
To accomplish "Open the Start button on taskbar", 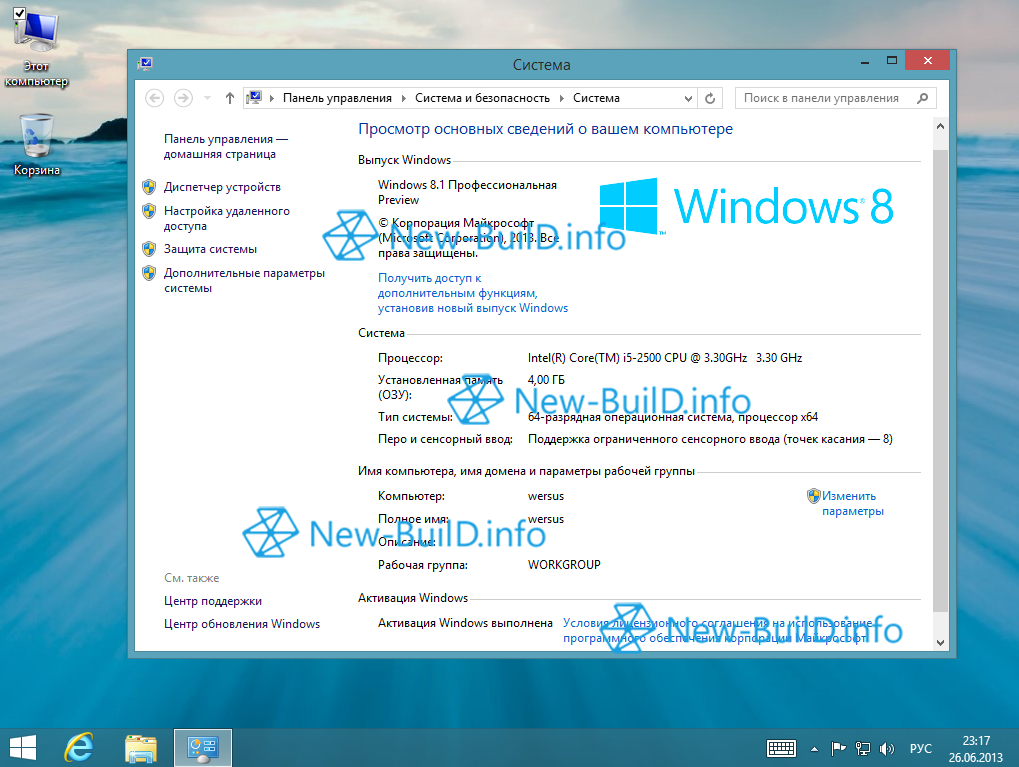I will coord(23,748).
